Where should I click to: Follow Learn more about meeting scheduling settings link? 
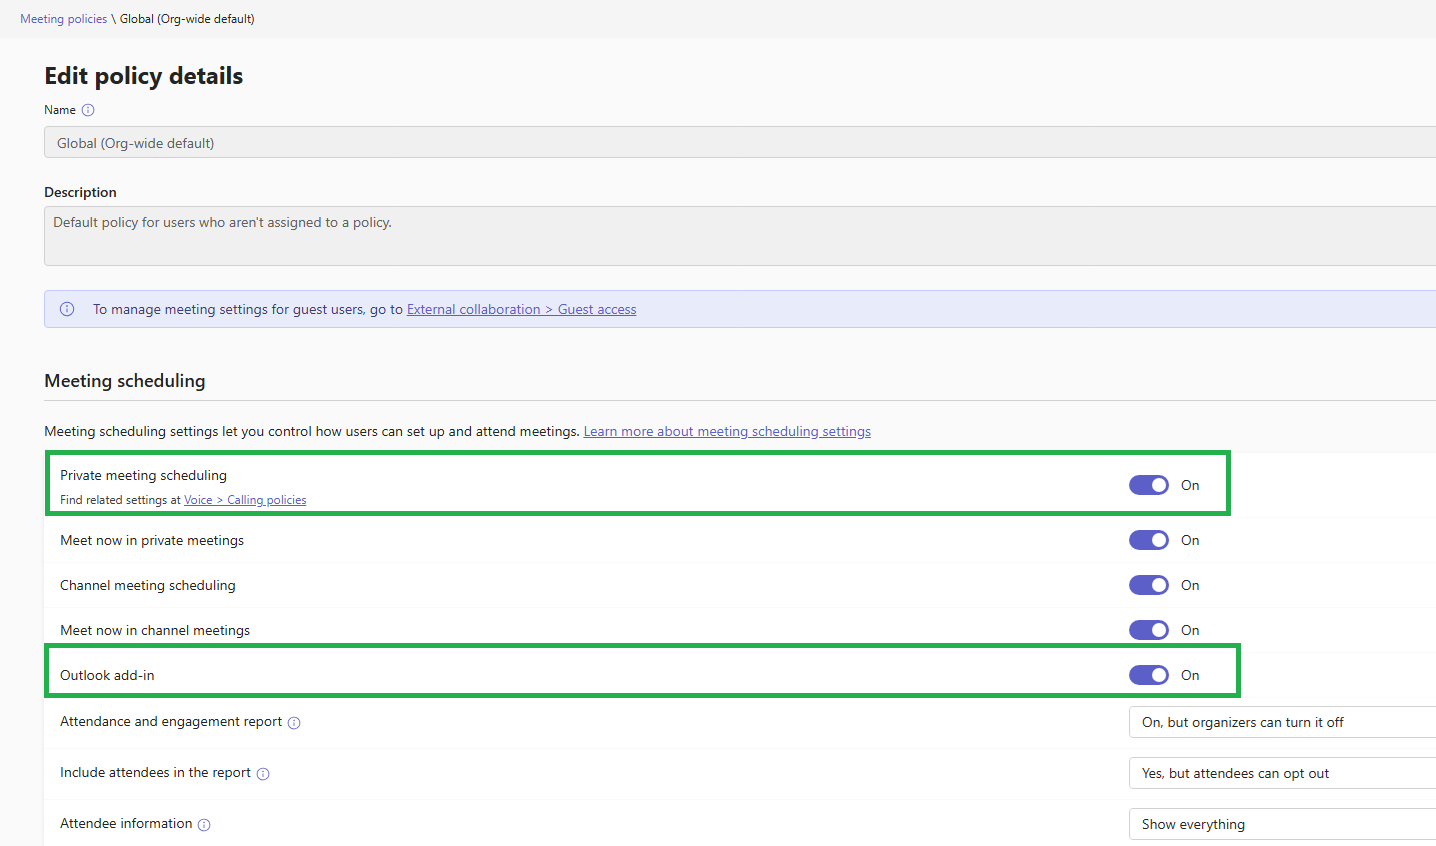click(x=727, y=431)
